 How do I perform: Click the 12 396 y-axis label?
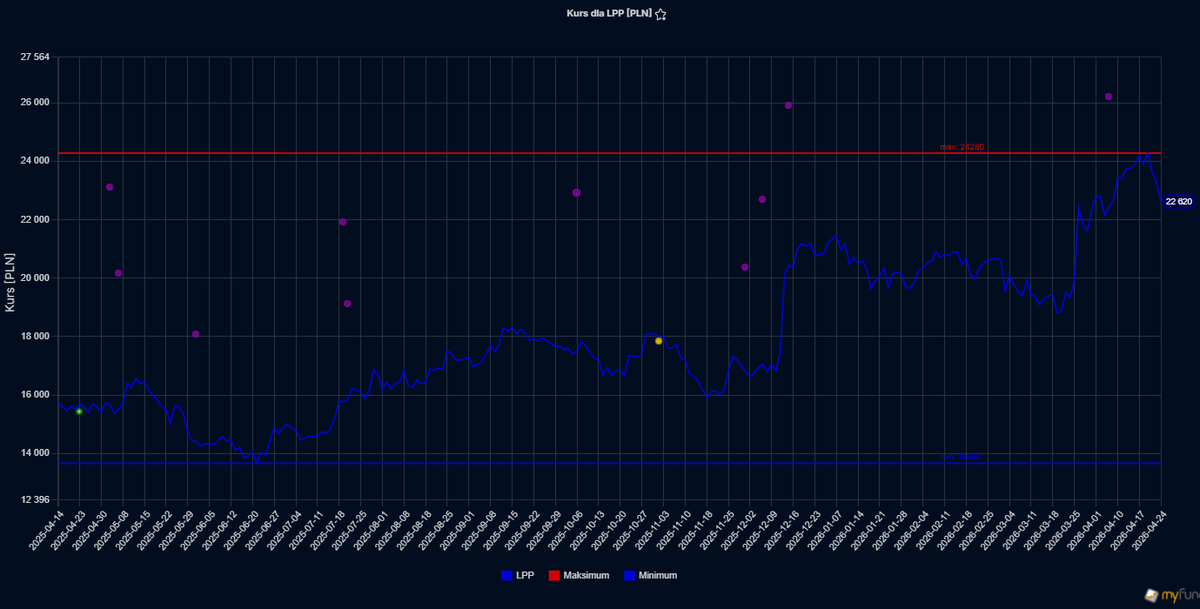click(x=34, y=500)
